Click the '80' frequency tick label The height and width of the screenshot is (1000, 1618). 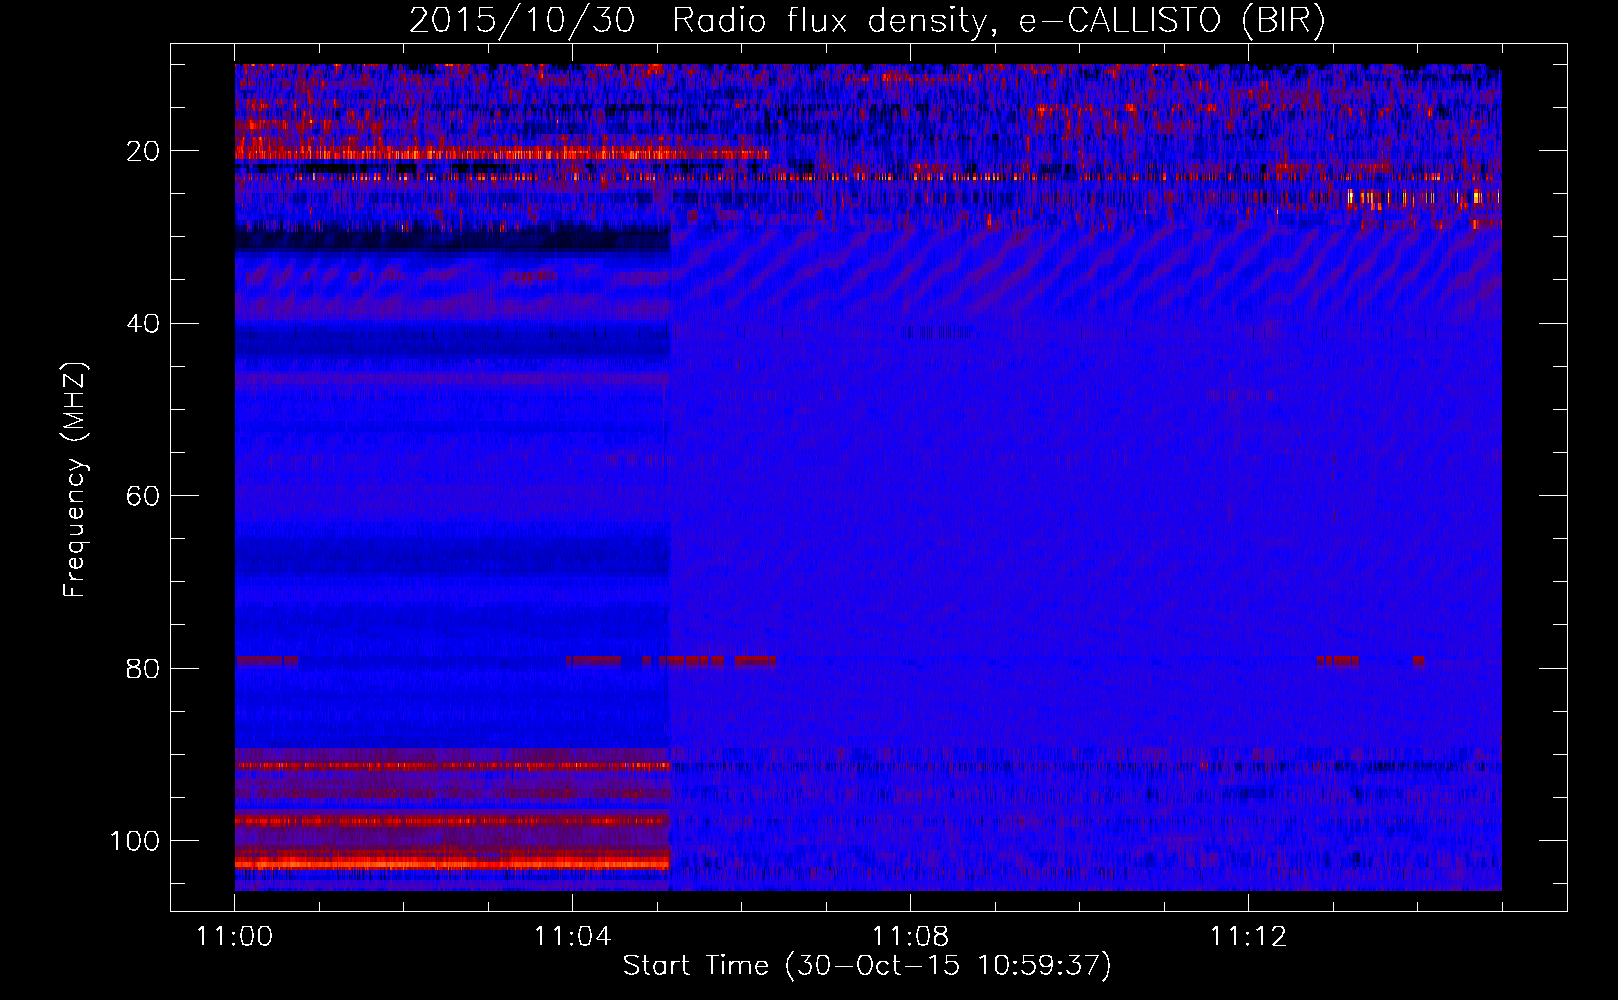(144, 668)
